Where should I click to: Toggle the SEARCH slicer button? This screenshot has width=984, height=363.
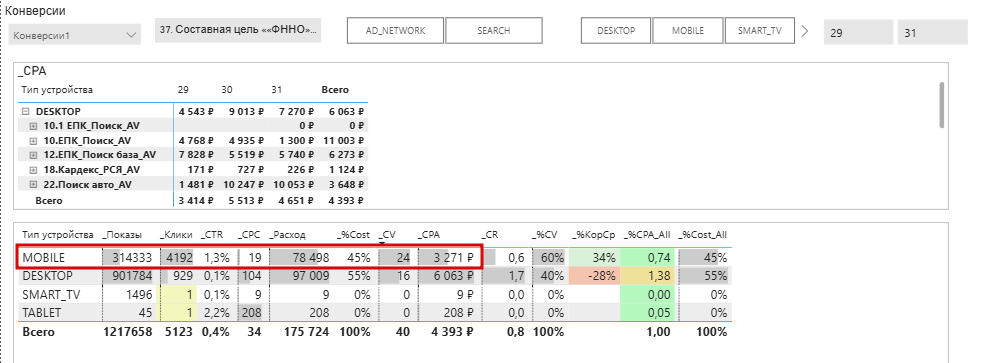pos(494,30)
